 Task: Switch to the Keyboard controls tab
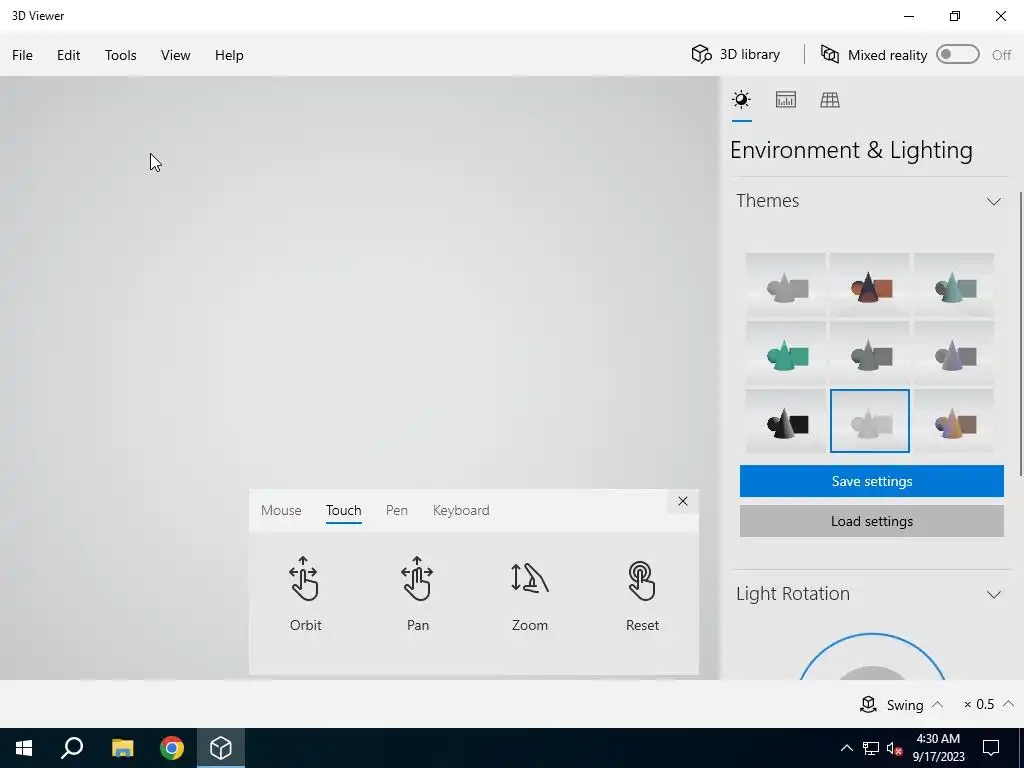[461, 510]
